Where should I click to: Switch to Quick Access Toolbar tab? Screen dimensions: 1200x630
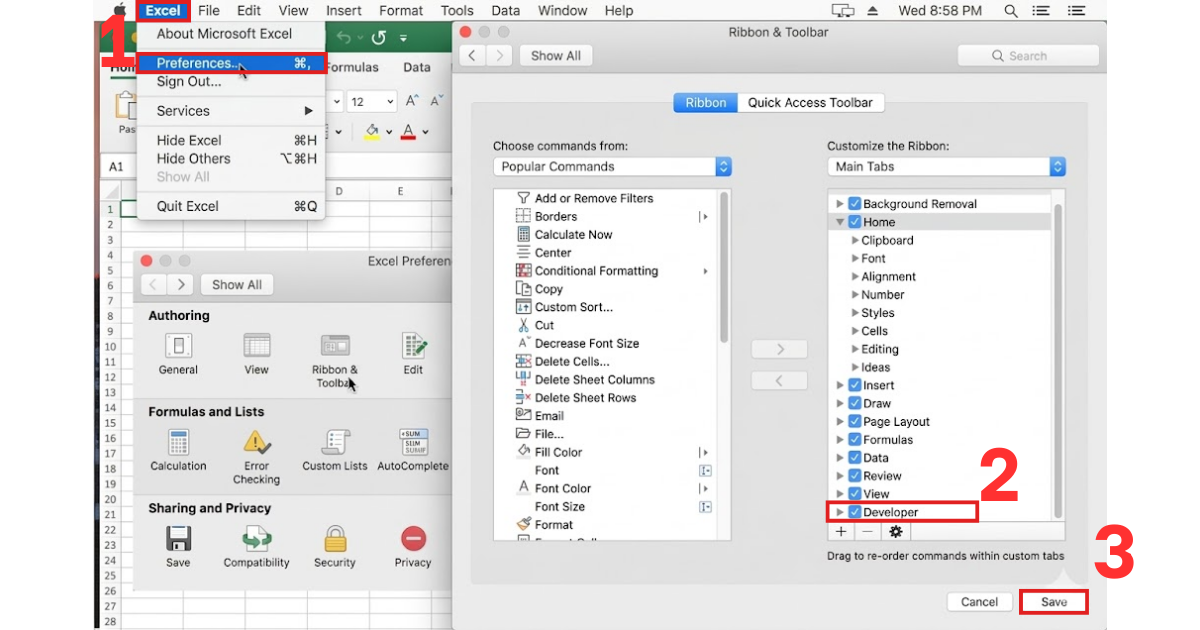point(810,102)
